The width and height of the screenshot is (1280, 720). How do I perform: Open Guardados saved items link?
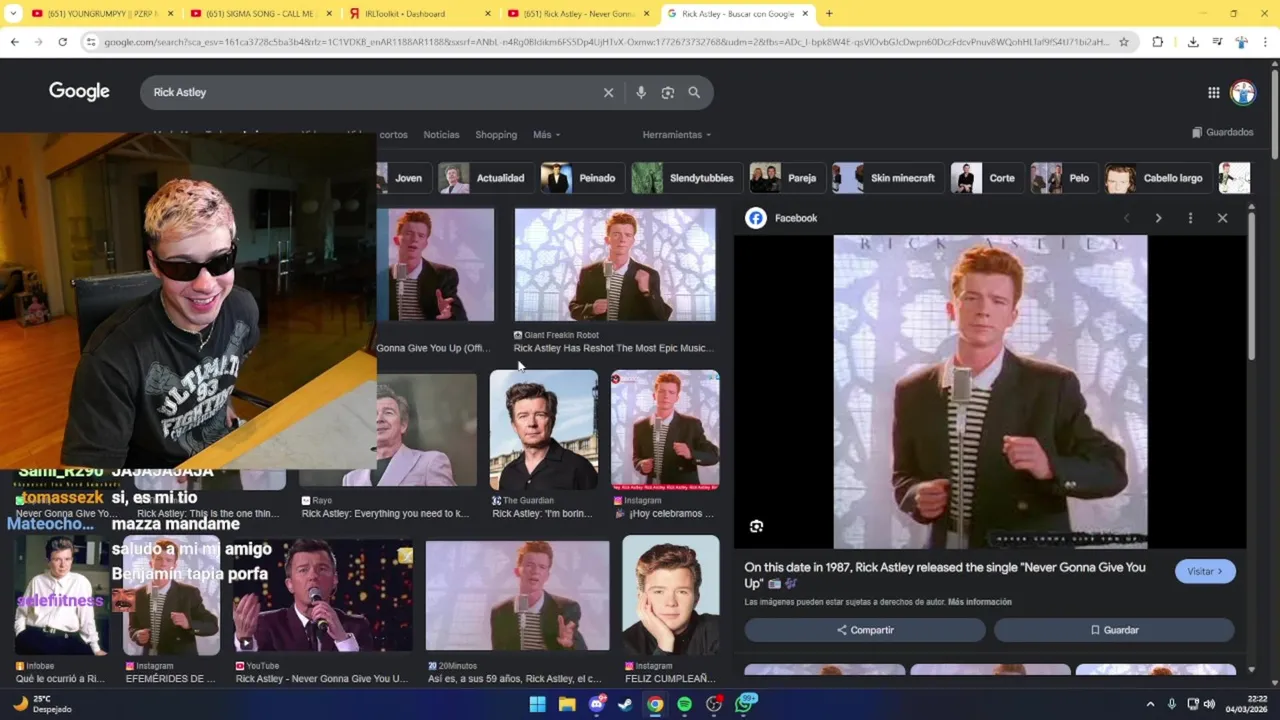click(1222, 132)
